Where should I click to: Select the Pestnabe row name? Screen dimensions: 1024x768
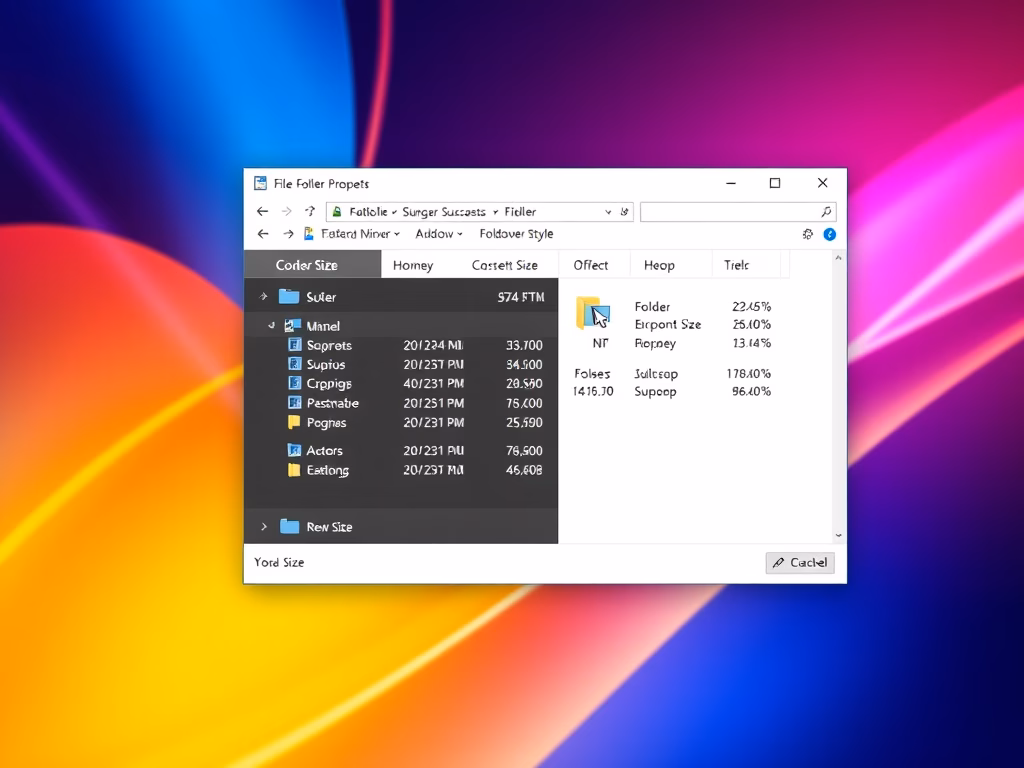click(x=332, y=403)
